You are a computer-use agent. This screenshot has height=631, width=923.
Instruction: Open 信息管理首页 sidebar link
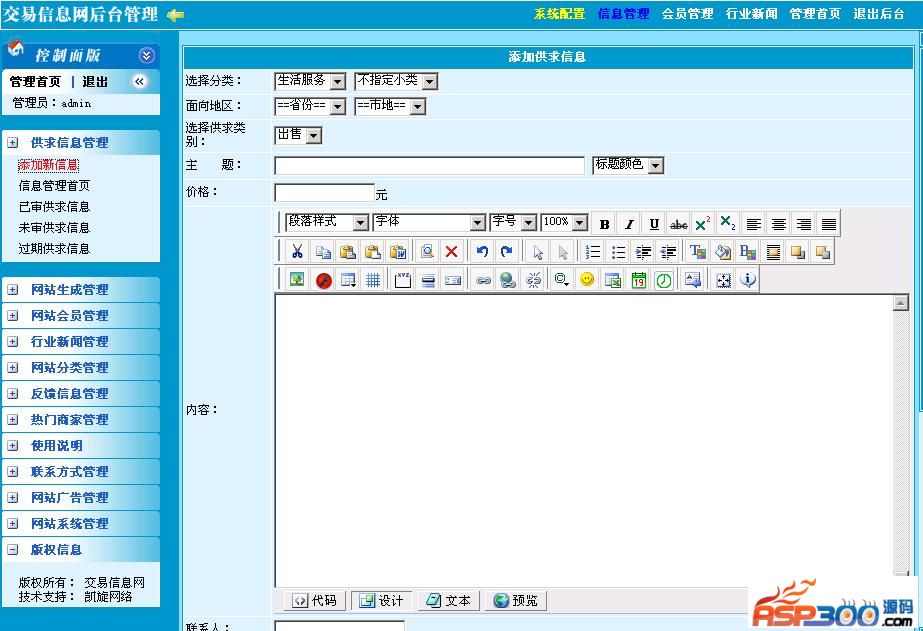click(54, 186)
